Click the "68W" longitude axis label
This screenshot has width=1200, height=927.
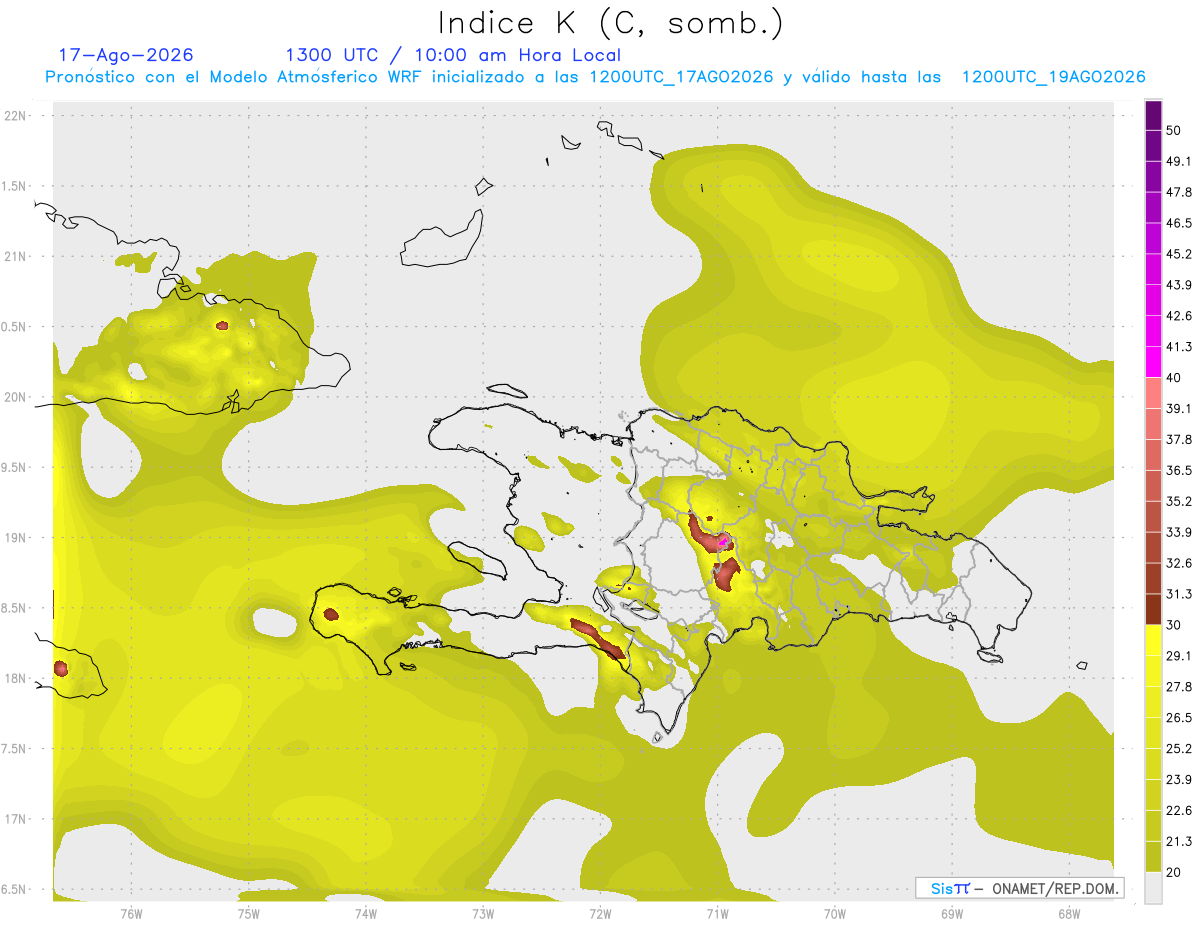1069,913
